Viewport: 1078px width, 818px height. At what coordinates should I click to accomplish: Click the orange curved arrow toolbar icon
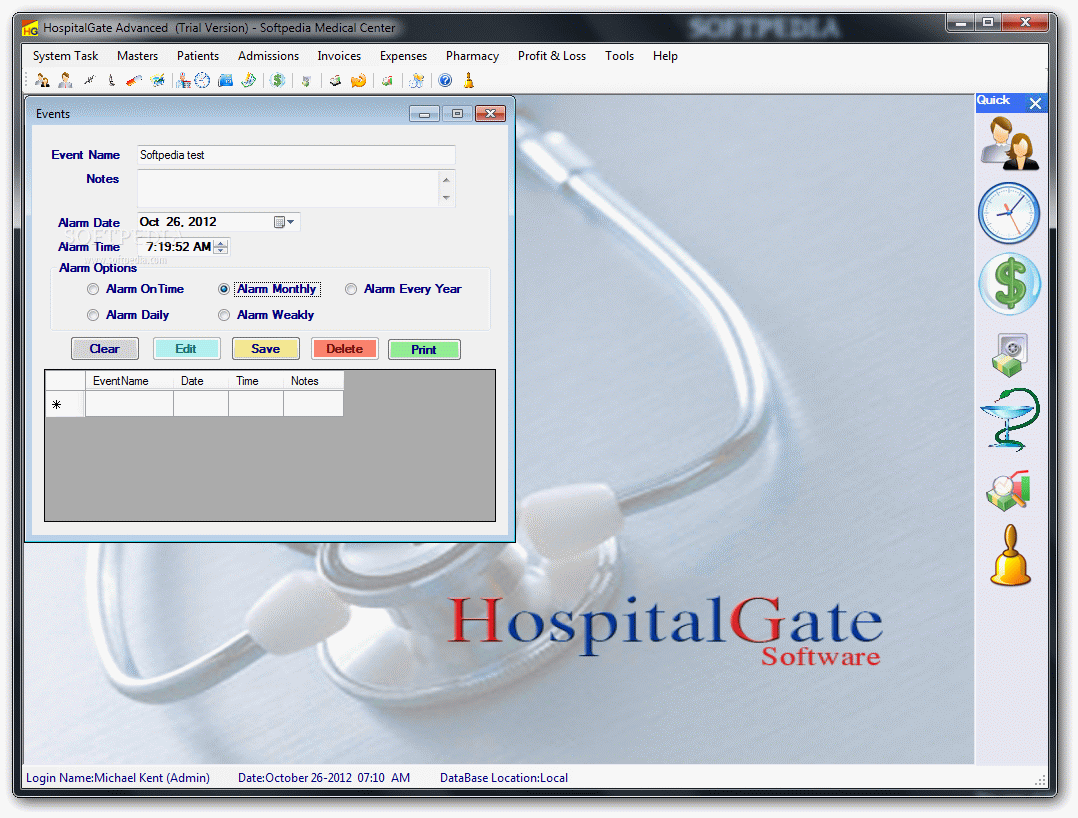358,80
